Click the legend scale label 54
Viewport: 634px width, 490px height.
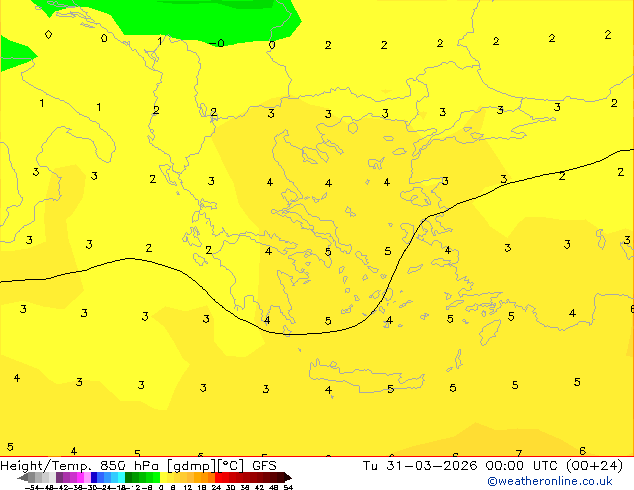pyautogui.click(x=288, y=487)
